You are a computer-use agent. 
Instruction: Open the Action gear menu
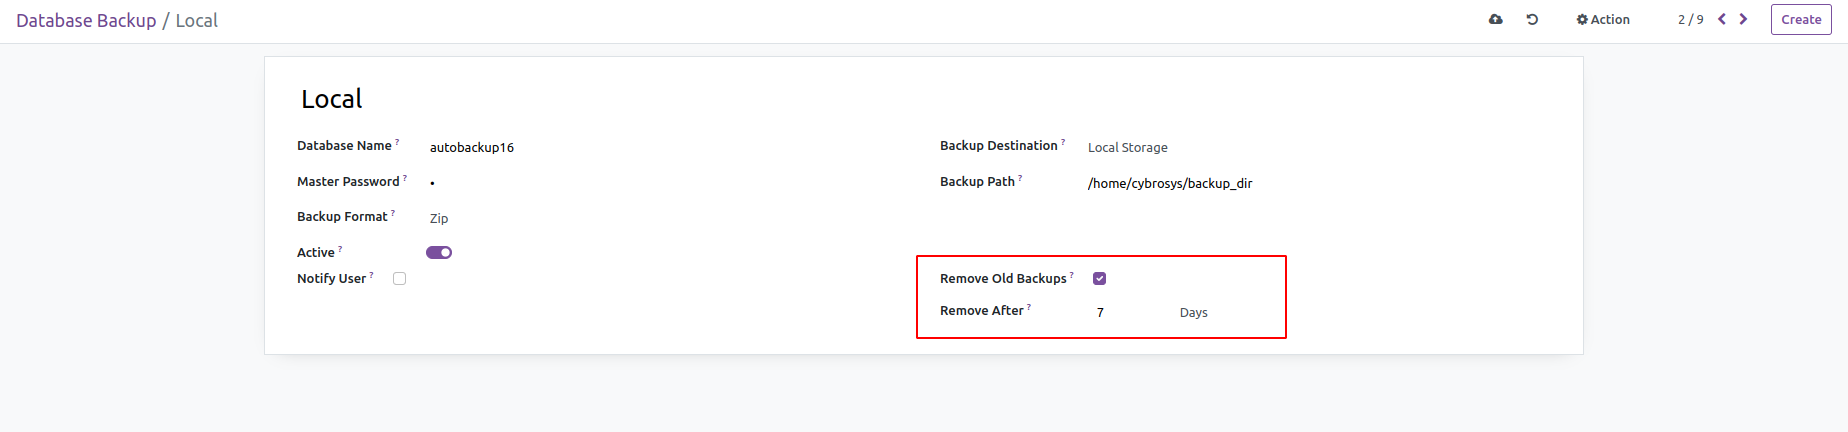point(1603,19)
